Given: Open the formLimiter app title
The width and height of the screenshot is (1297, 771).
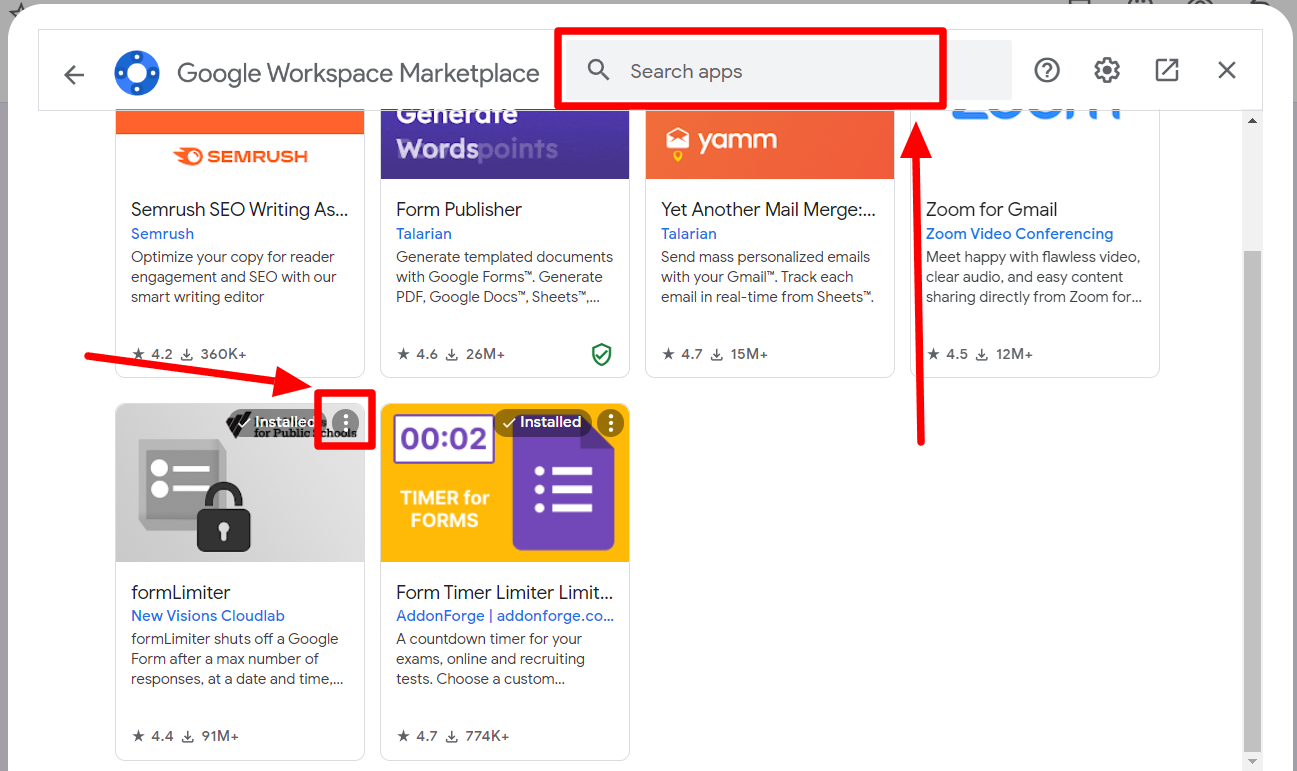Looking at the screenshot, I should pos(181,592).
